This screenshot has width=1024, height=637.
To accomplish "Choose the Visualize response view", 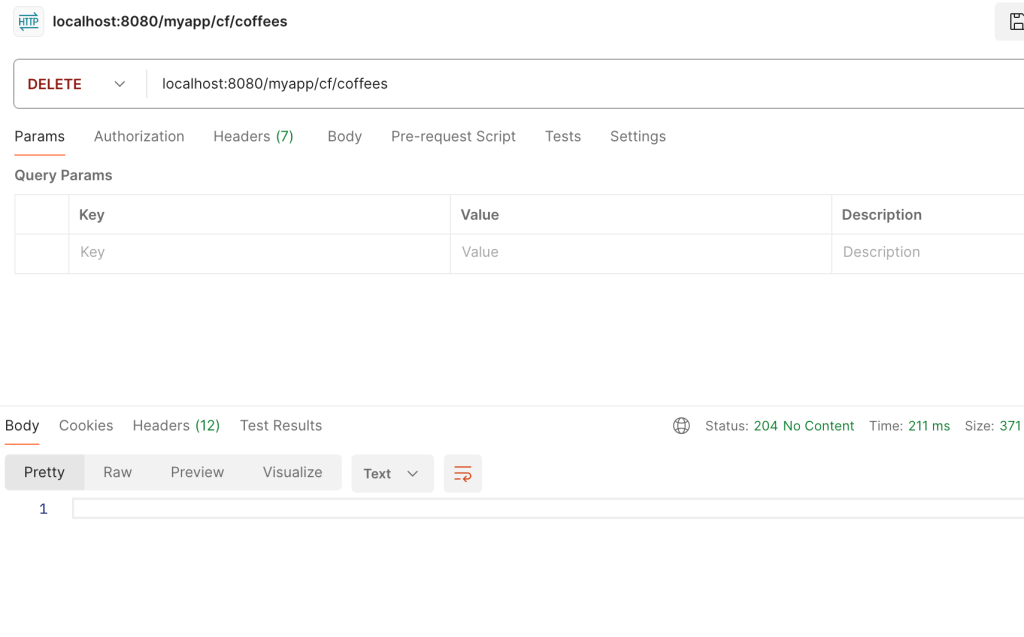I will tap(292, 473).
